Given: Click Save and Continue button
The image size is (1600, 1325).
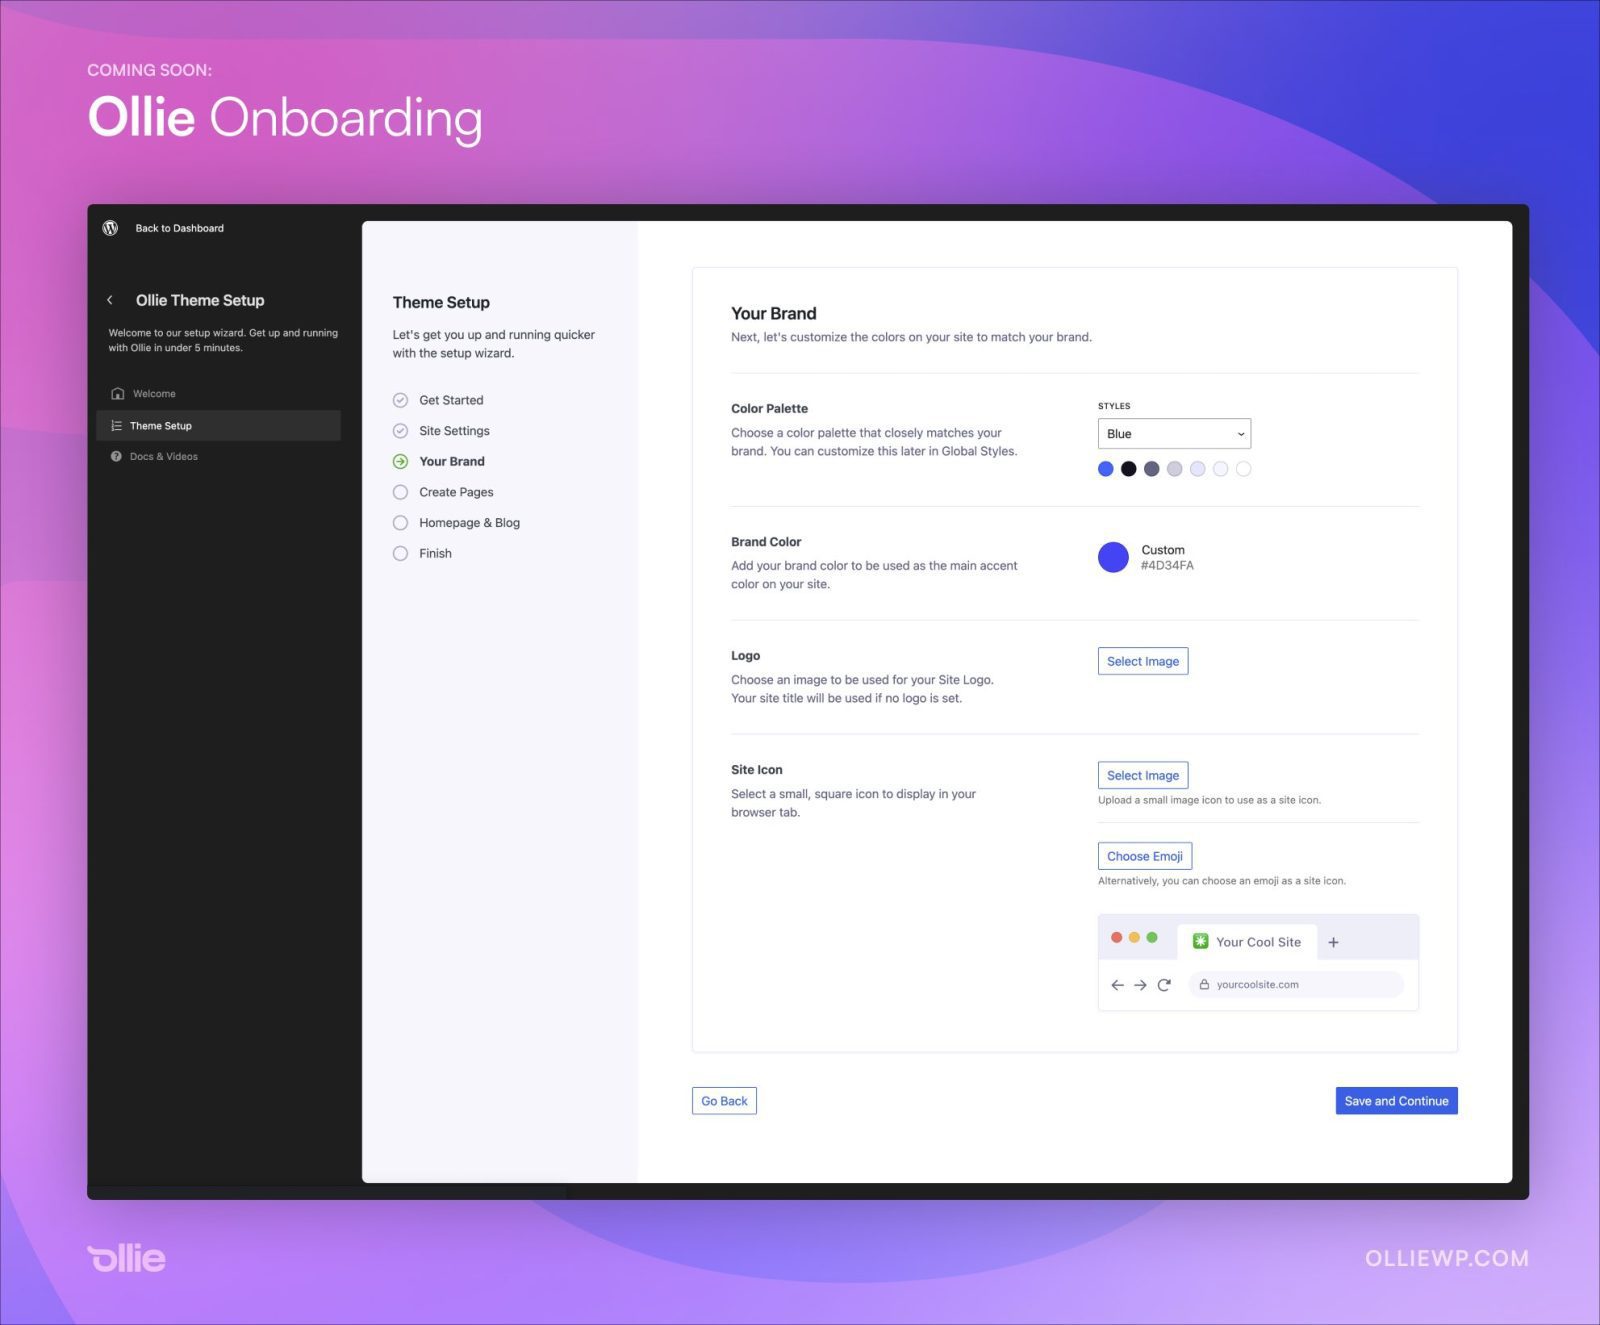Looking at the screenshot, I should (1396, 1101).
